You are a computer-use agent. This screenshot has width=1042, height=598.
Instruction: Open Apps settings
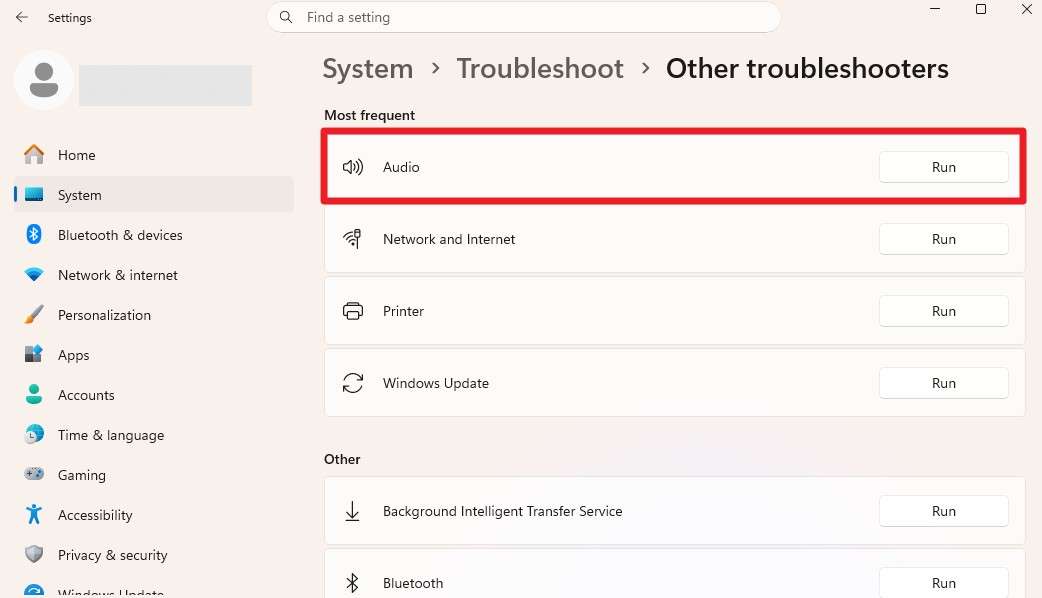point(154,355)
